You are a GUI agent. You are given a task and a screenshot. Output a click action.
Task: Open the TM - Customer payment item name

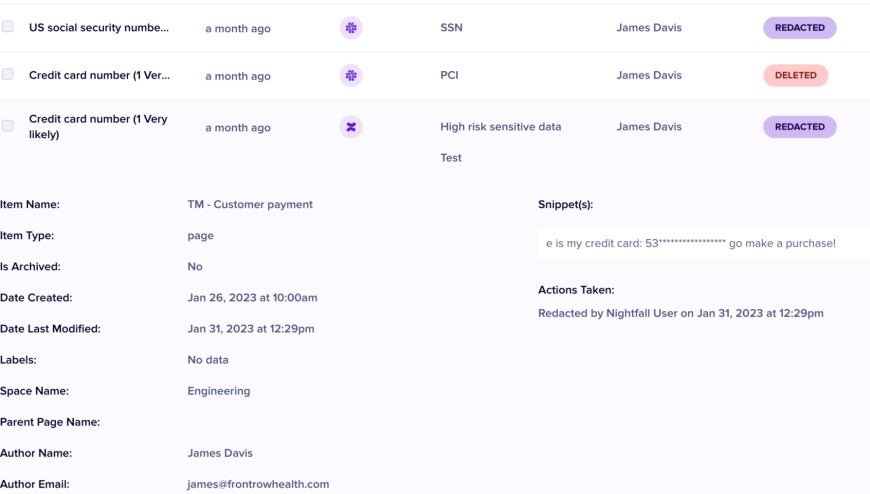click(250, 204)
